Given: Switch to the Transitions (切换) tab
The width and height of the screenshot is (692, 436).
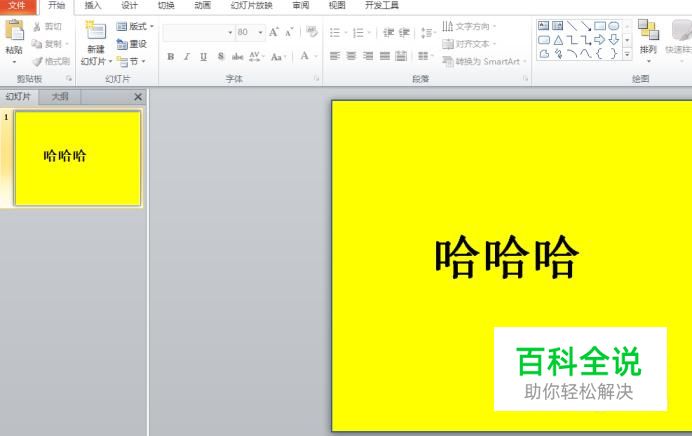Looking at the screenshot, I should (166, 5).
